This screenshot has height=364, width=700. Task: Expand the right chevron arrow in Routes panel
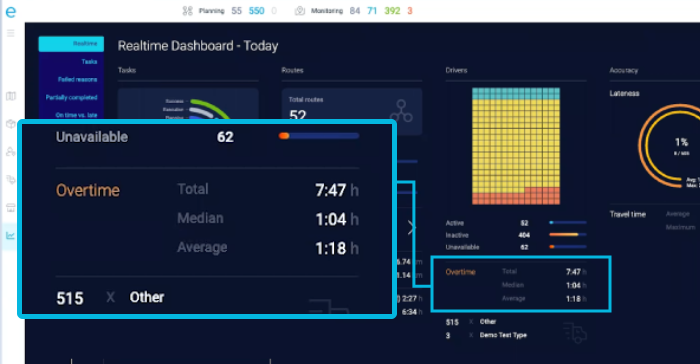[x=411, y=227]
